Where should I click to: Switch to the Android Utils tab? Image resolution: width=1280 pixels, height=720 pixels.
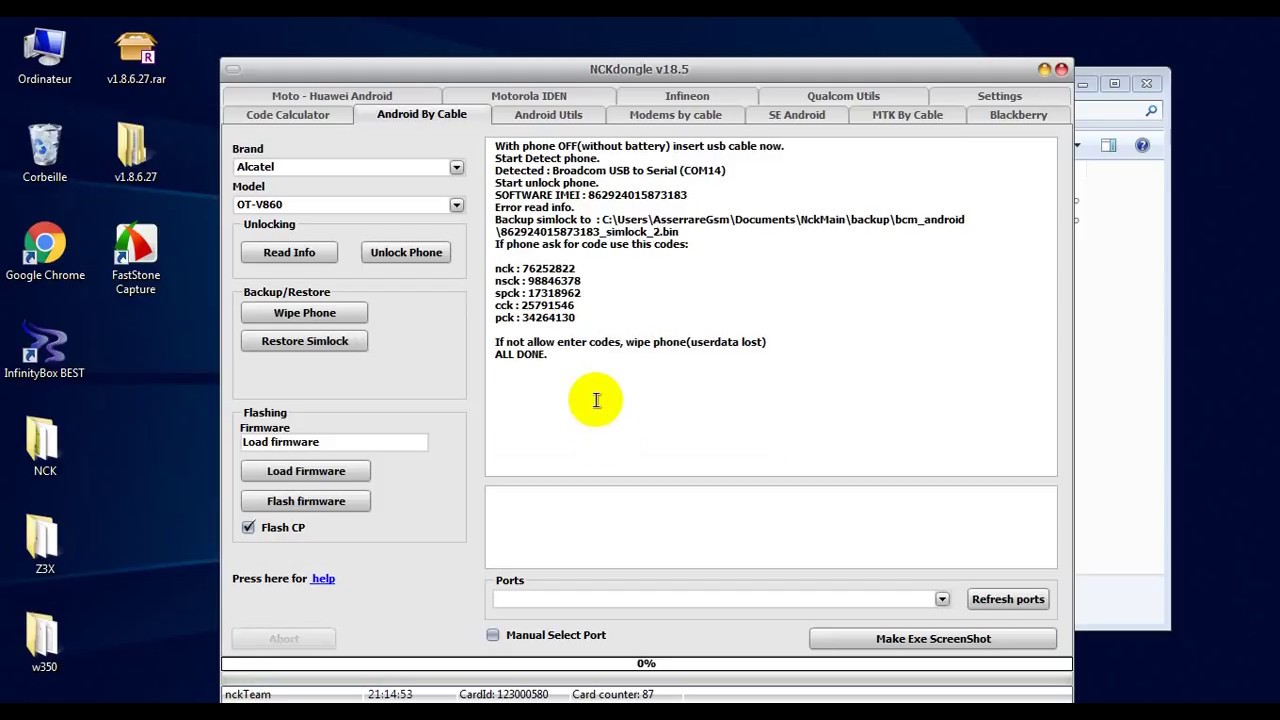548,115
